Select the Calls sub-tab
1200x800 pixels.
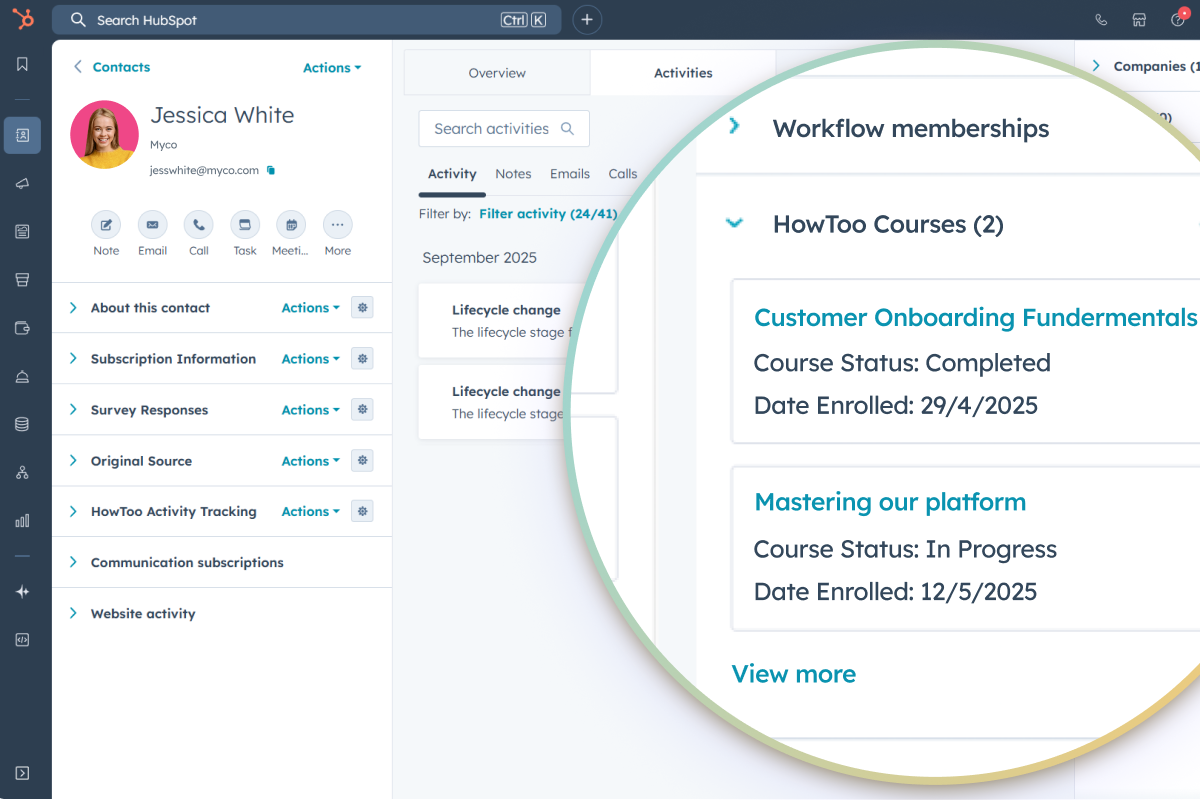(623, 174)
